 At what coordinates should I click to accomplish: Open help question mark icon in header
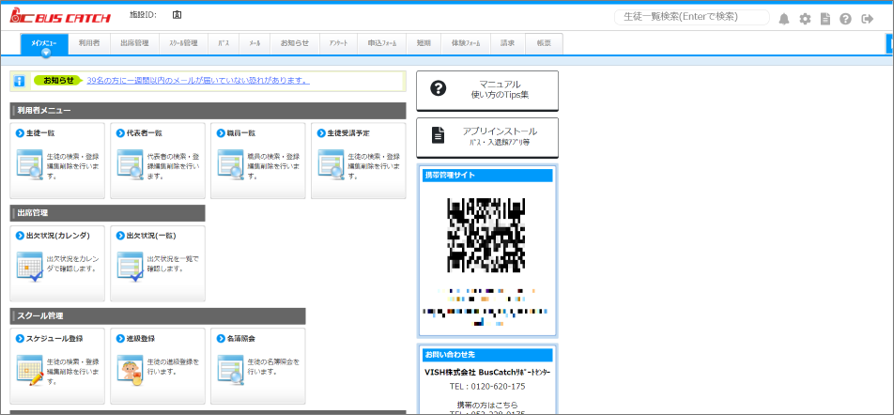[846, 19]
